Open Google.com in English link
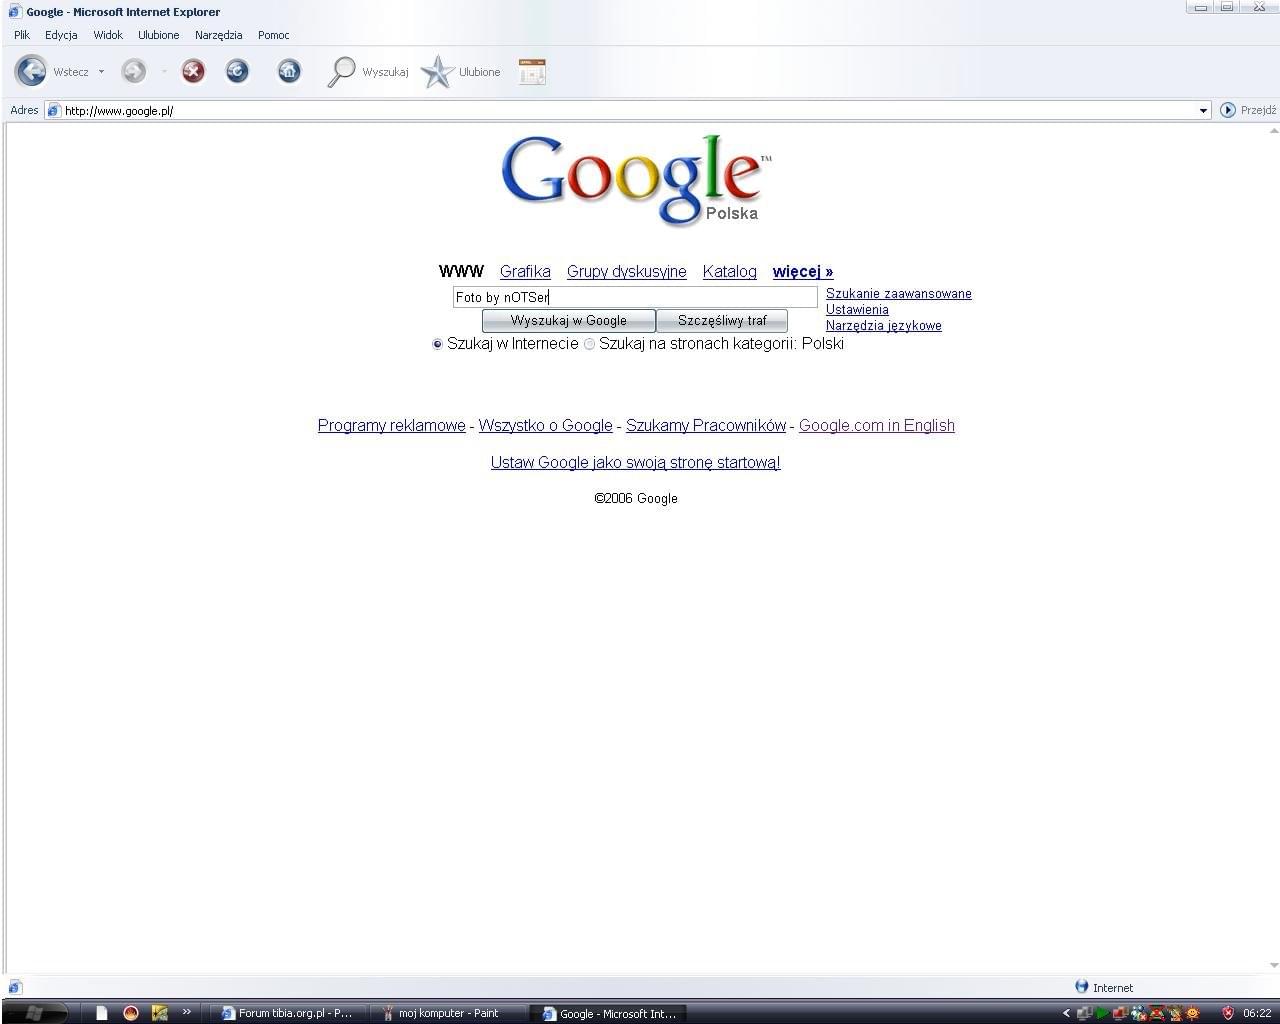This screenshot has height=1024, width=1280. (877, 425)
